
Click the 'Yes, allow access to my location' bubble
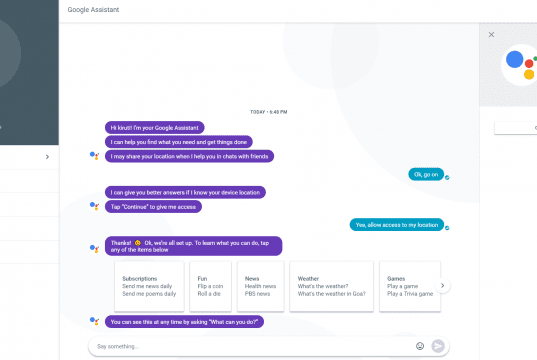click(x=397, y=225)
